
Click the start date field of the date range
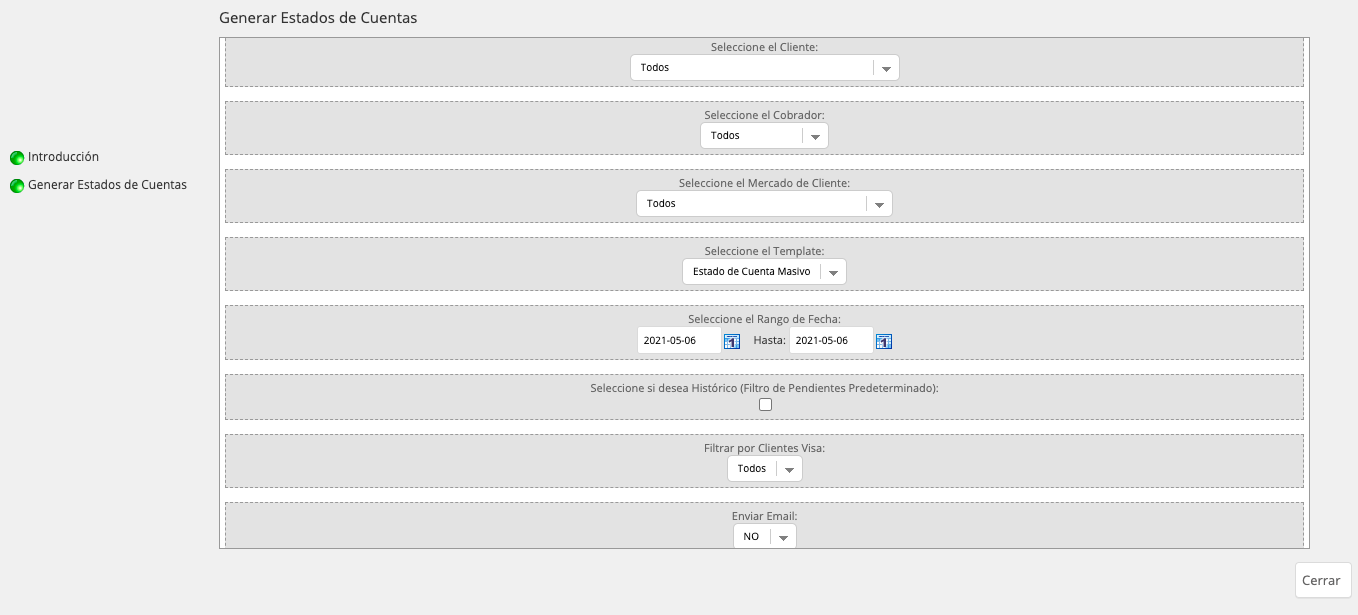(679, 340)
